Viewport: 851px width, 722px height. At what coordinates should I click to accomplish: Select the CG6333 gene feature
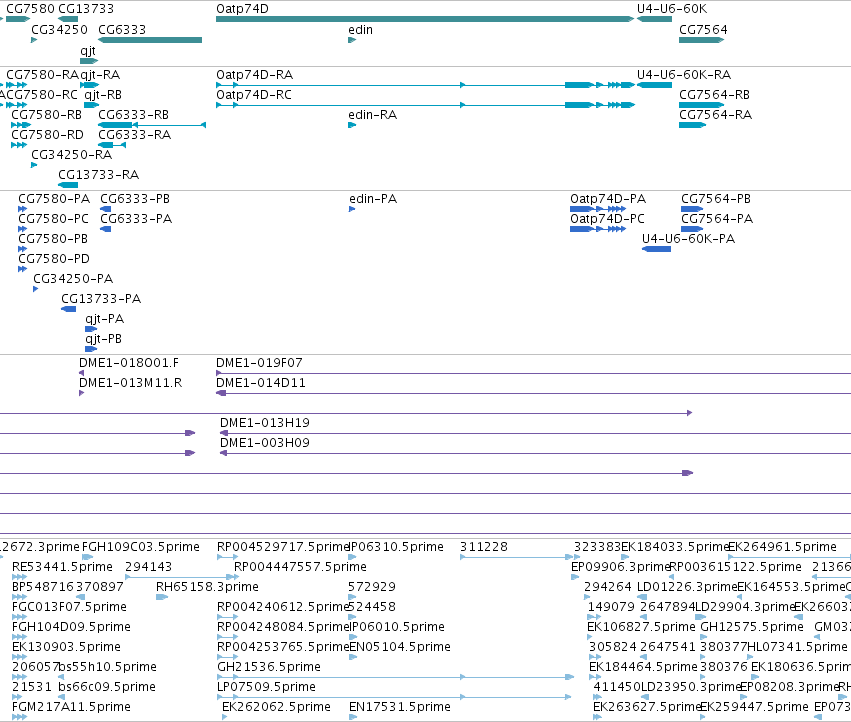[150, 40]
